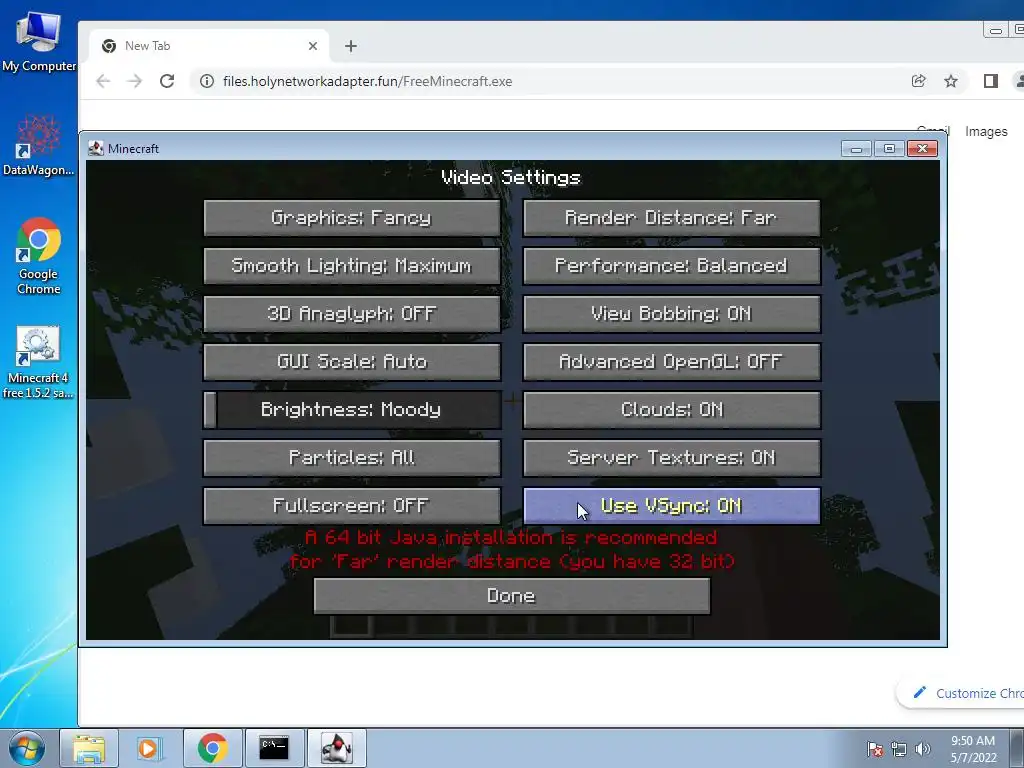Toggle 3D Anaglyph: OFF

point(352,314)
